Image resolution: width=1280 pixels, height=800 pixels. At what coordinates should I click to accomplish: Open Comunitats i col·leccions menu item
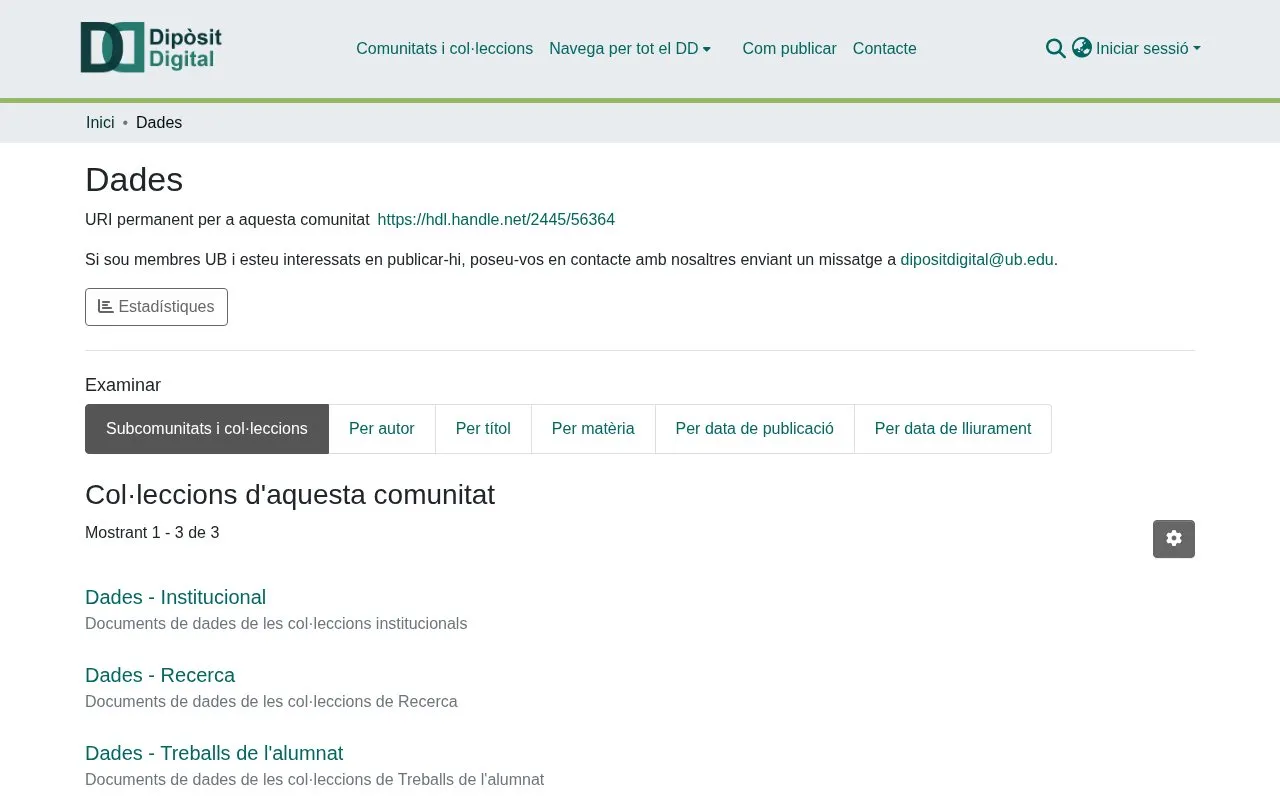coord(444,48)
